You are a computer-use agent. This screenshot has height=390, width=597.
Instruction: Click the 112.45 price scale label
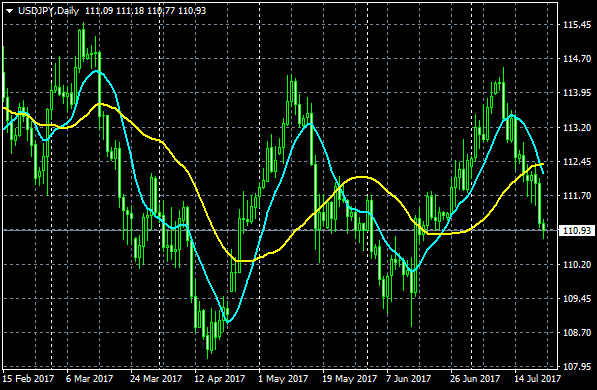577,161
